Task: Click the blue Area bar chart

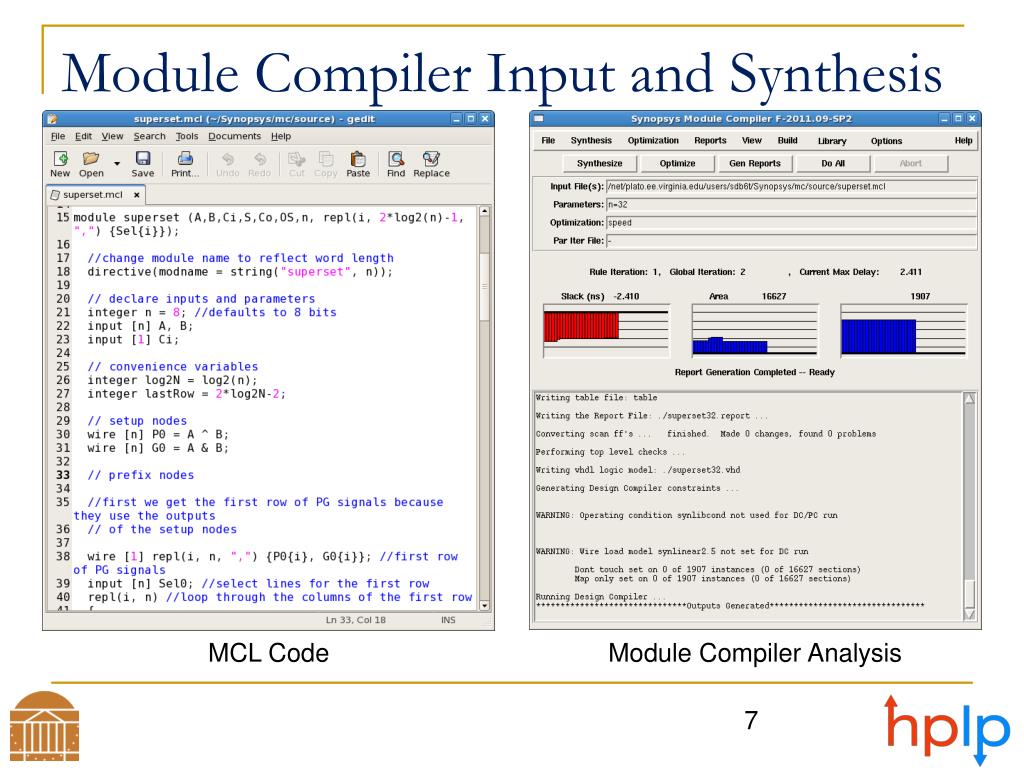Action: click(755, 330)
